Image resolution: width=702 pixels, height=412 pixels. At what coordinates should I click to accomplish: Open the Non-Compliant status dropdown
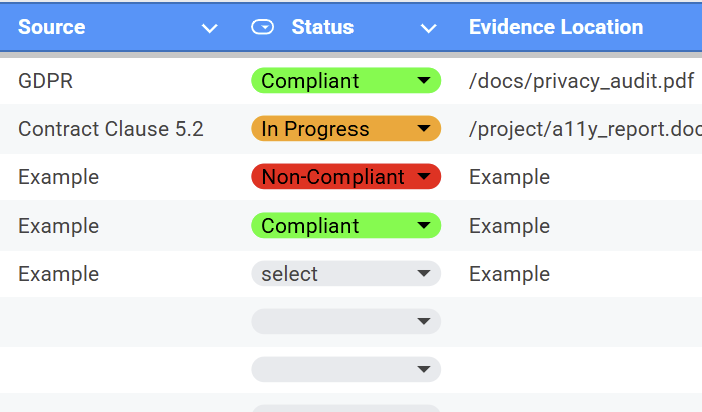[346, 176]
